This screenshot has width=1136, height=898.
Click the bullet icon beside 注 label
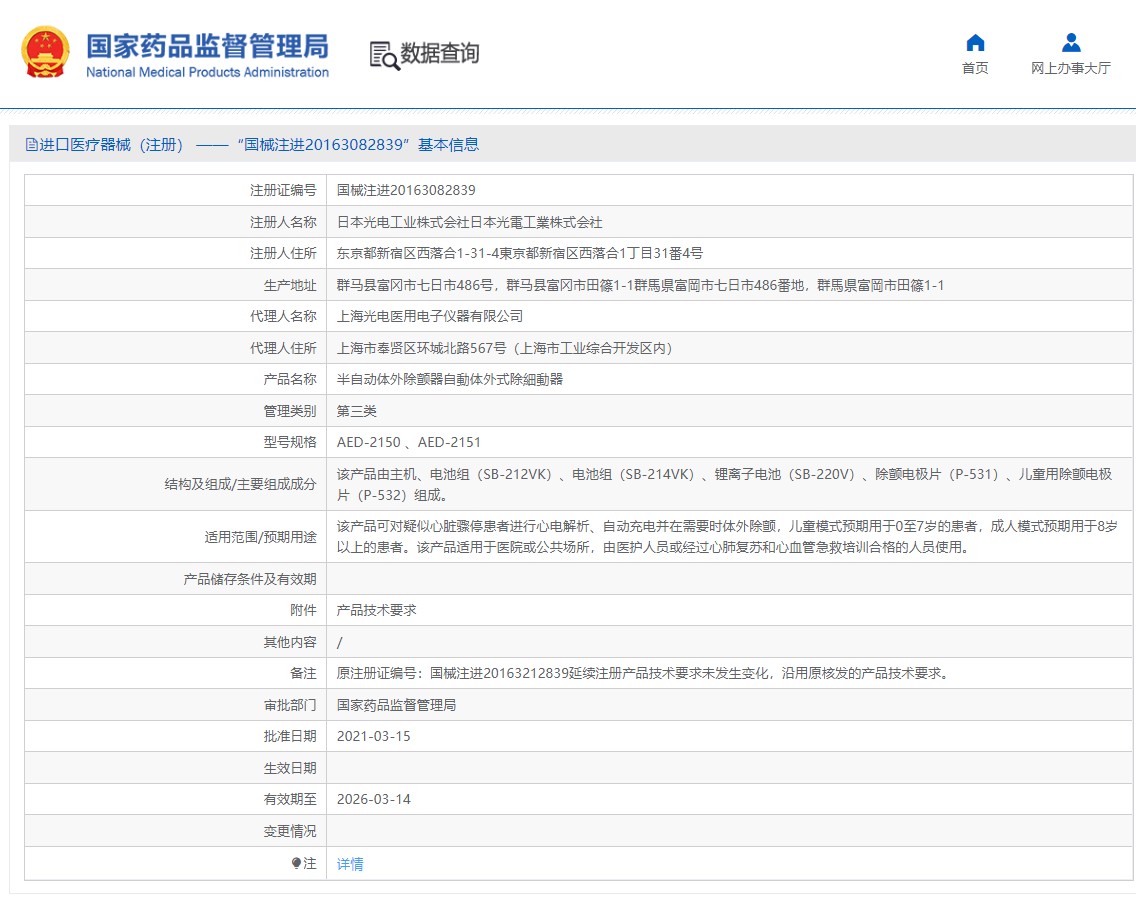point(296,863)
